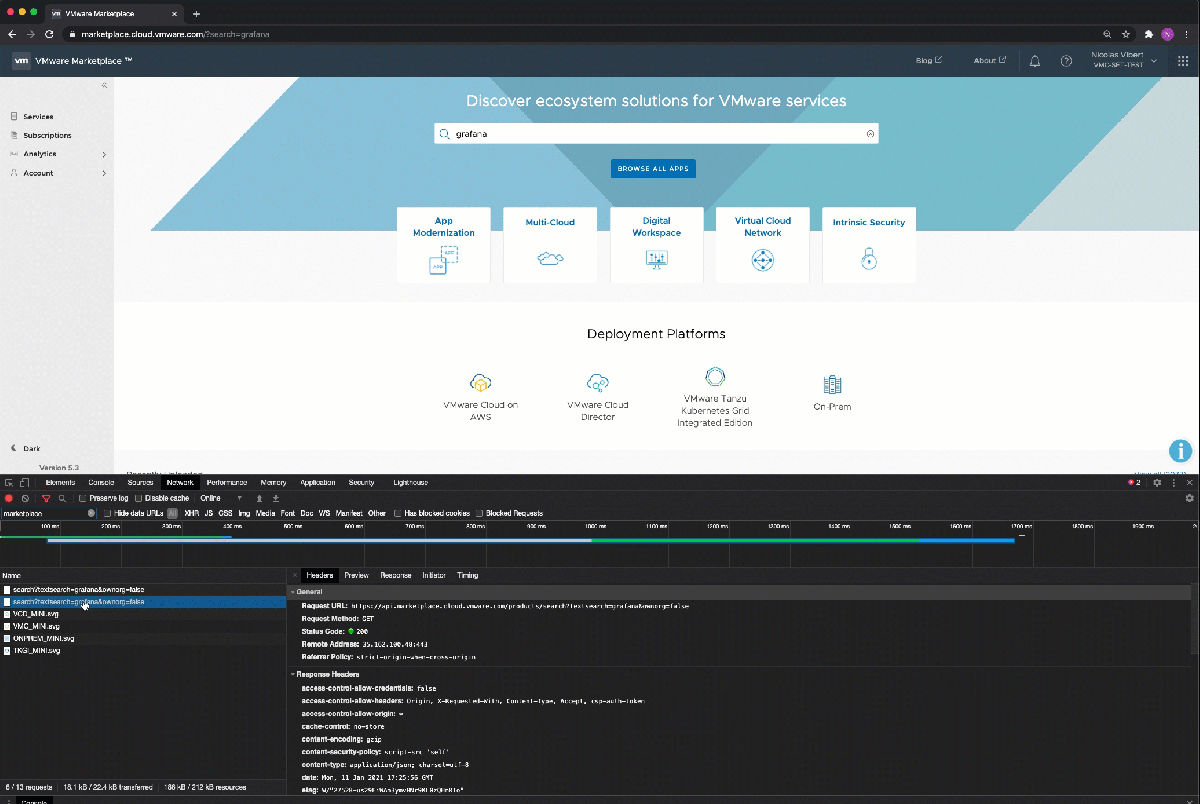Activate DevTools inspect element picker

[x=9, y=483]
